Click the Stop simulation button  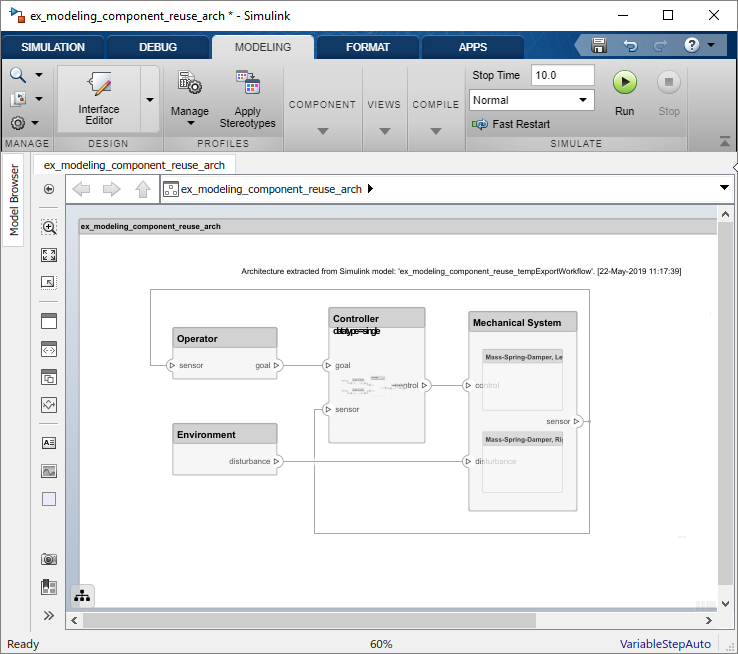pyautogui.click(x=669, y=94)
